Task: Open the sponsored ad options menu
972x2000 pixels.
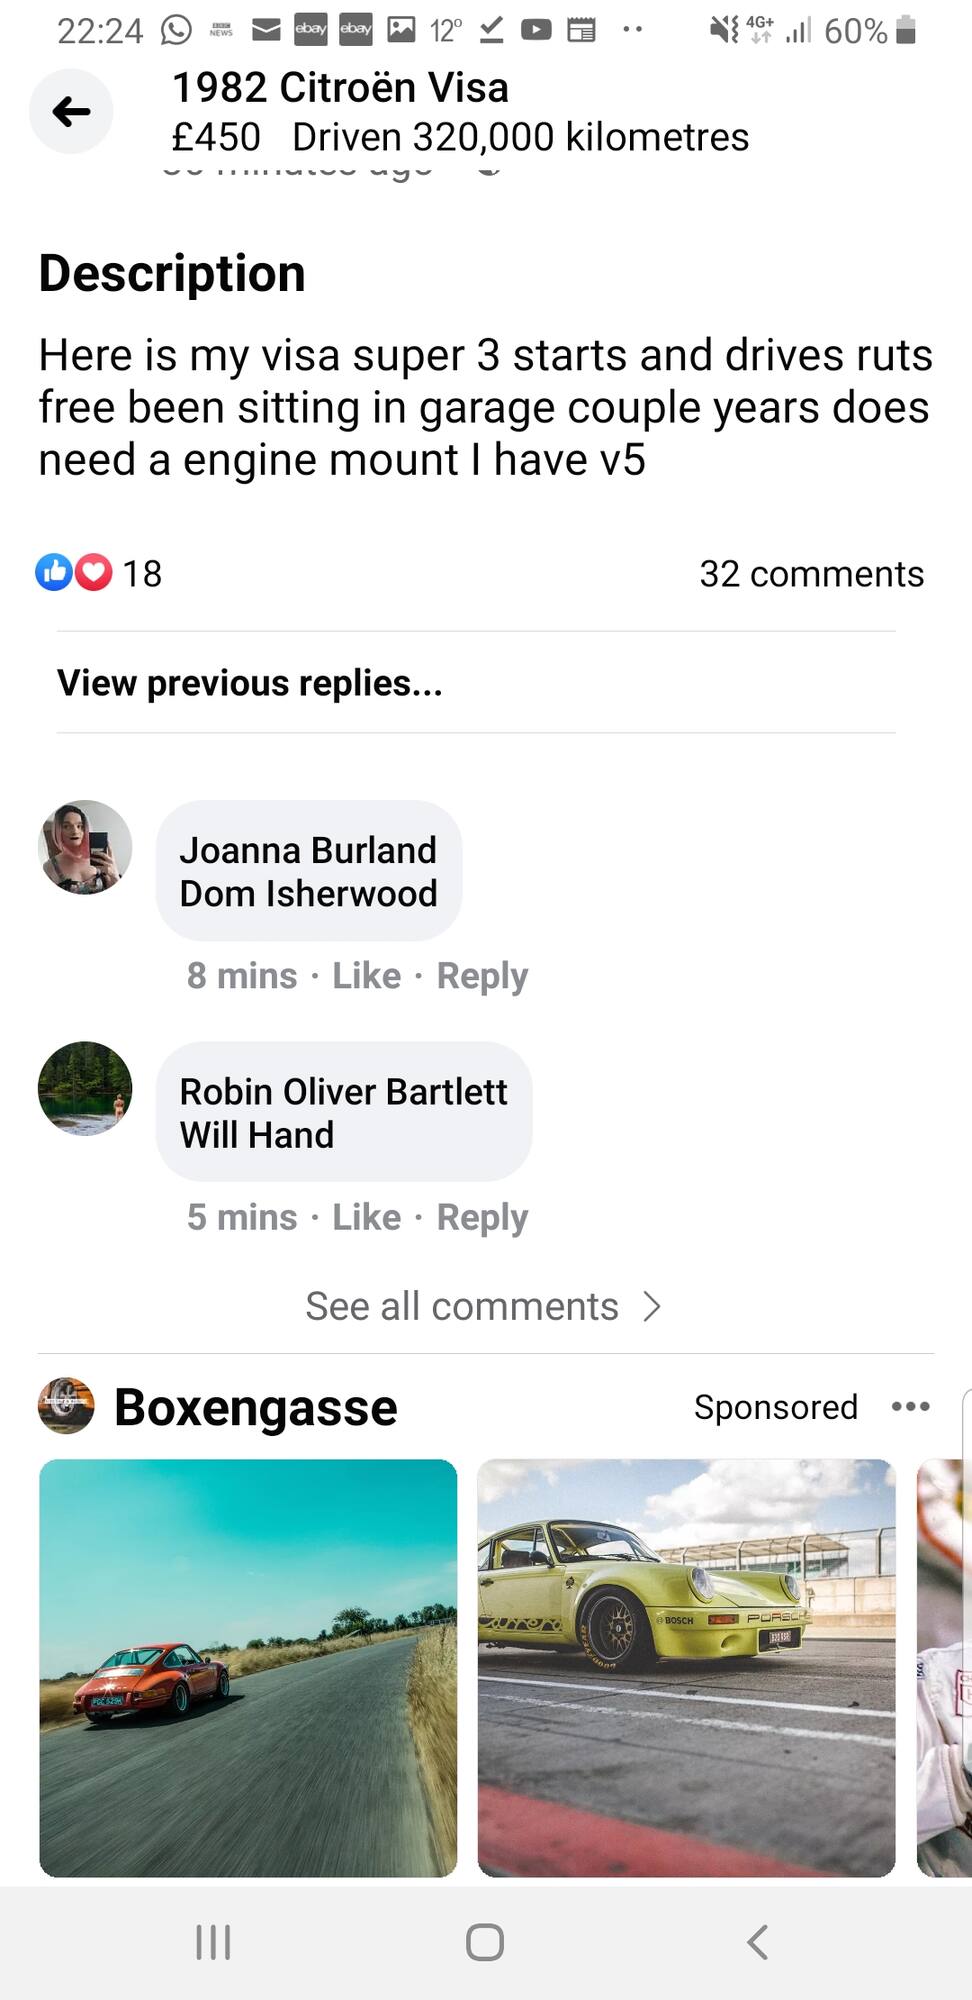Action: tap(911, 1406)
